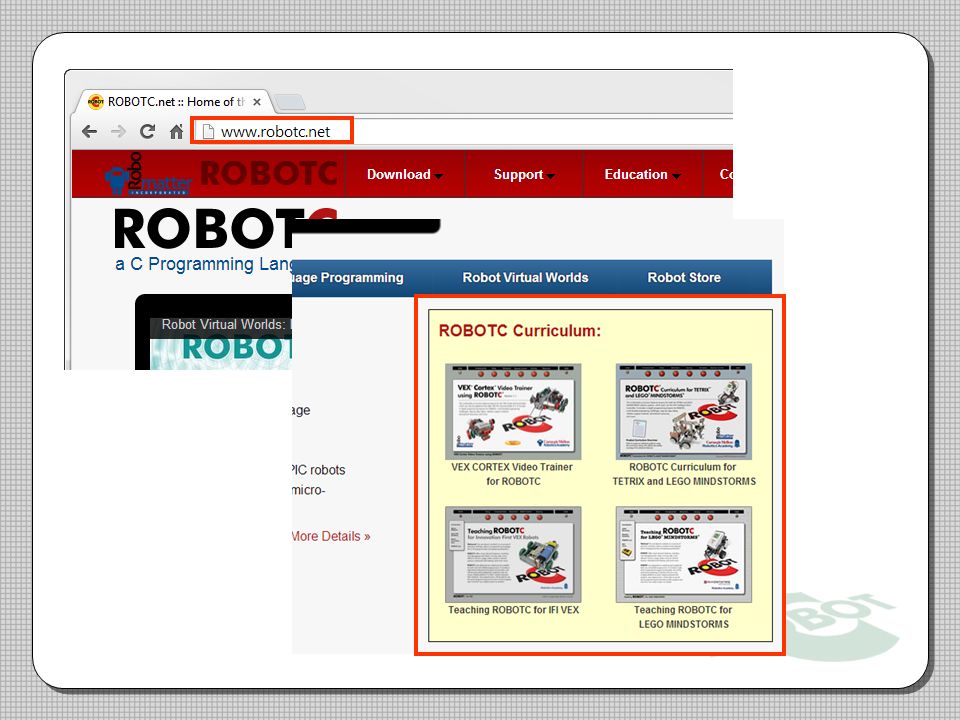Screen dimensions: 960x720
Task: Click Teaching ROBOTC for LEGO MINDSTORMS link
Action: (x=683, y=617)
